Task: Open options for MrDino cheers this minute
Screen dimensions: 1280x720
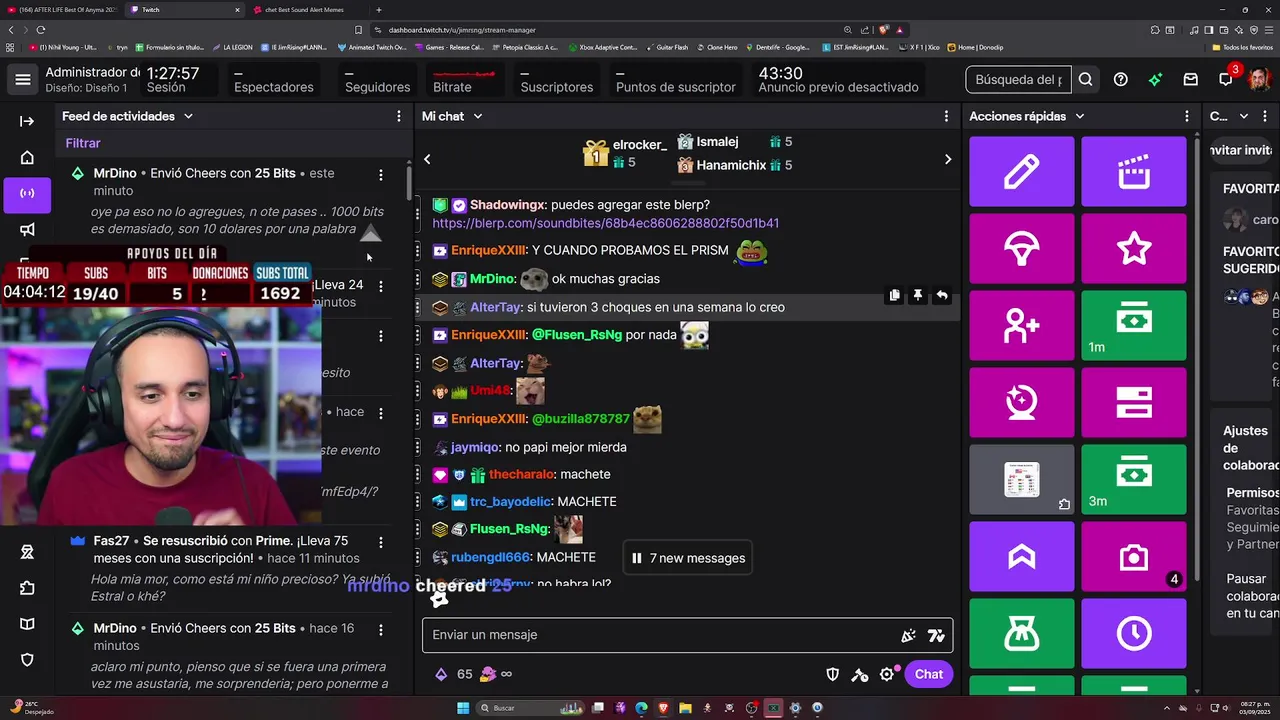Action: [x=380, y=175]
